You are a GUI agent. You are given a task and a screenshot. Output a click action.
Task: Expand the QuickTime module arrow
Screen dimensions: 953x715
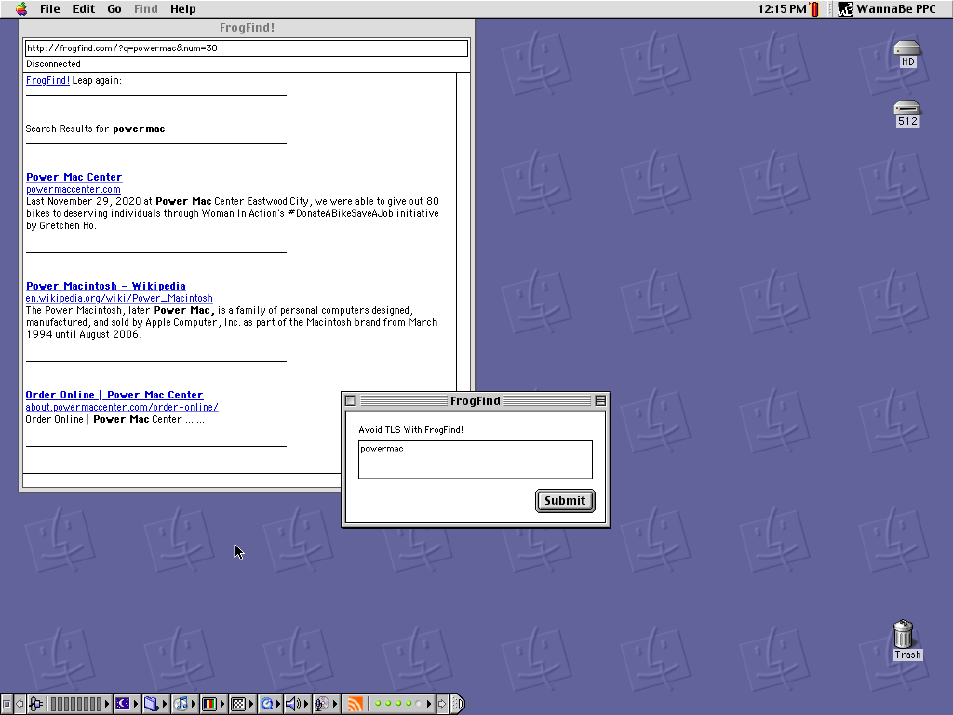coord(278,704)
